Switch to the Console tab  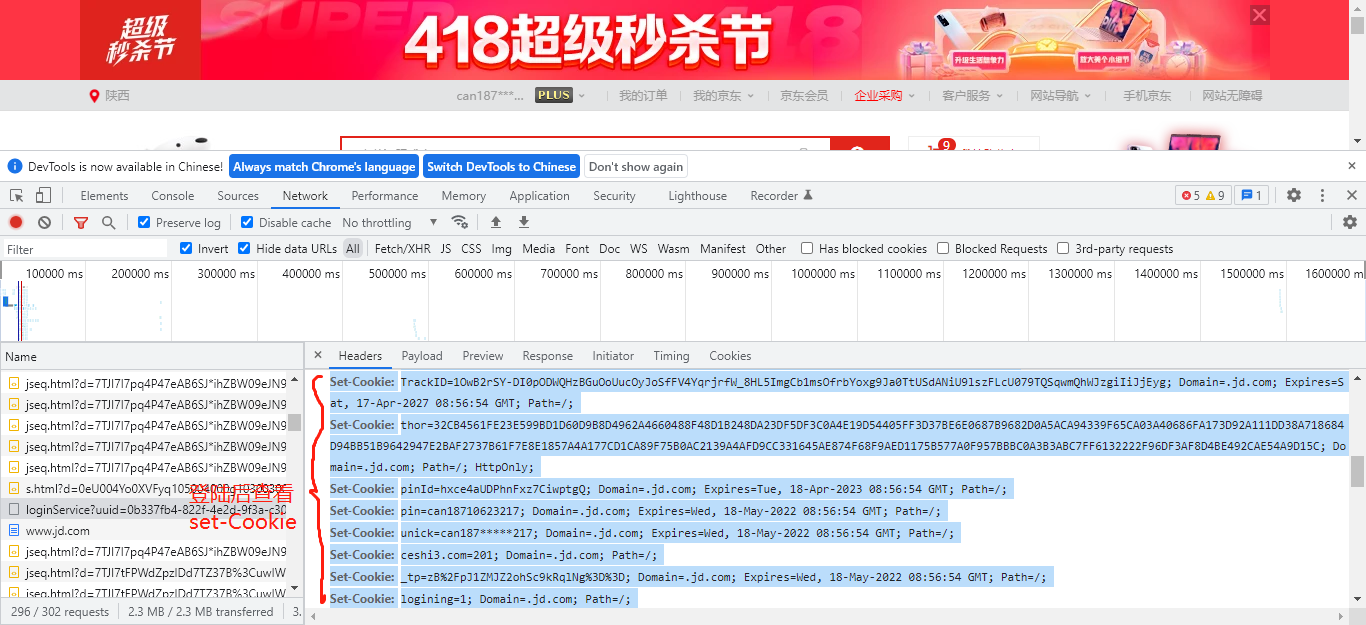coord(173,195)
